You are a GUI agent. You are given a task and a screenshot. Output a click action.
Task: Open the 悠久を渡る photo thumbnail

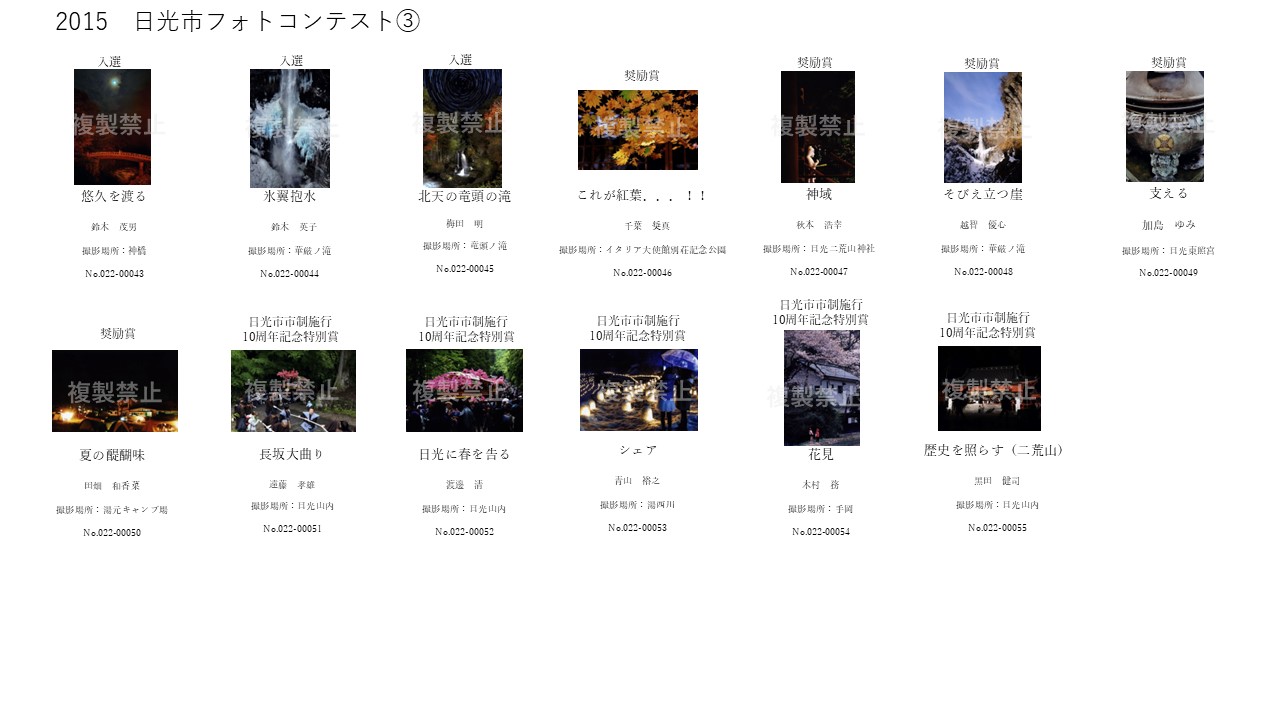pos(112,127)
